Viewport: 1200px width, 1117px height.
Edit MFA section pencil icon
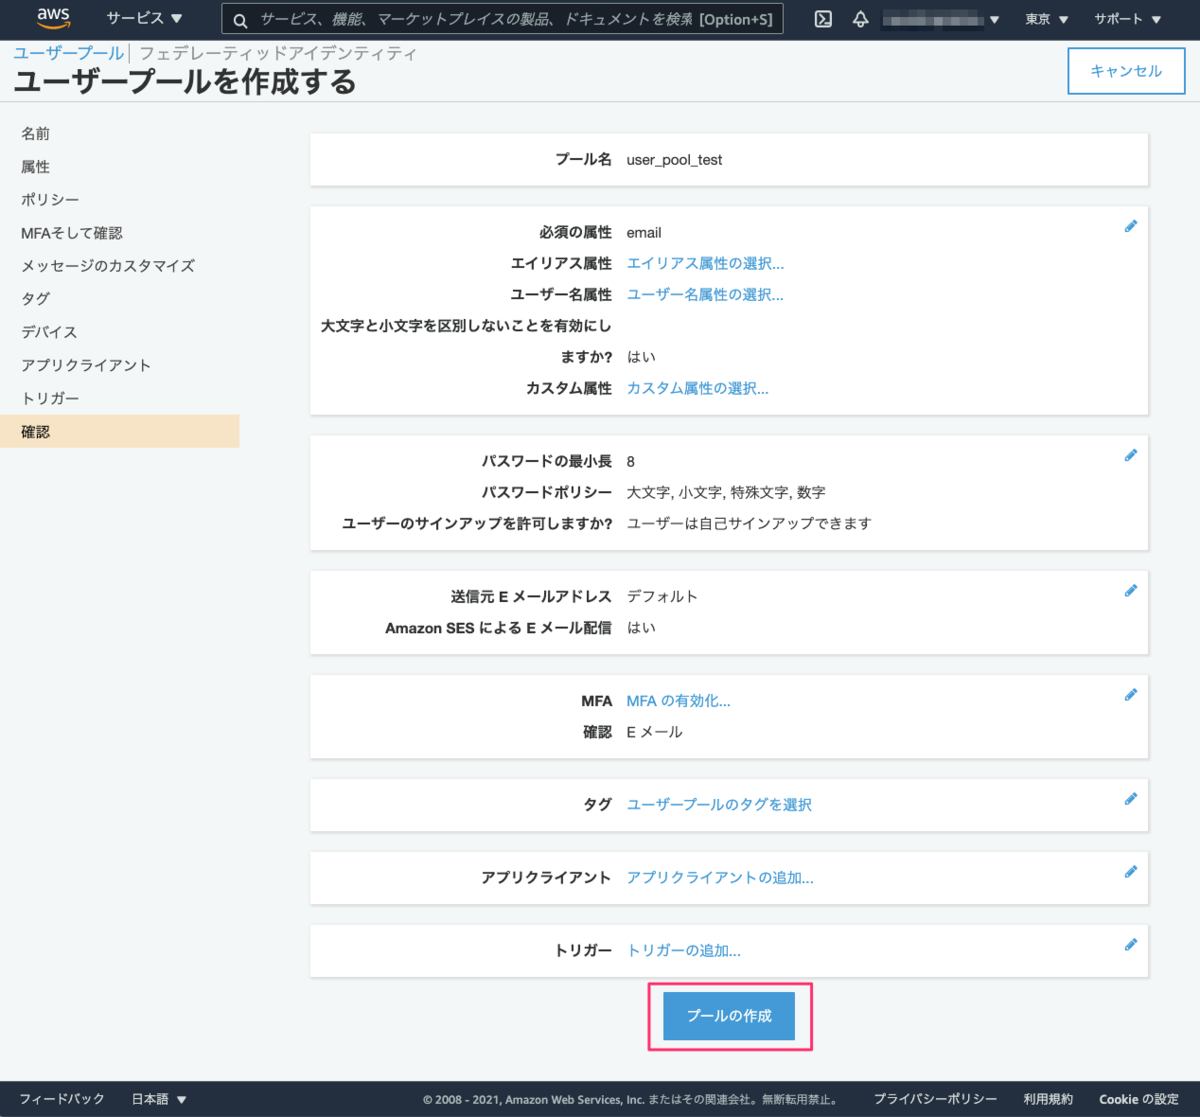(1131, 694)
